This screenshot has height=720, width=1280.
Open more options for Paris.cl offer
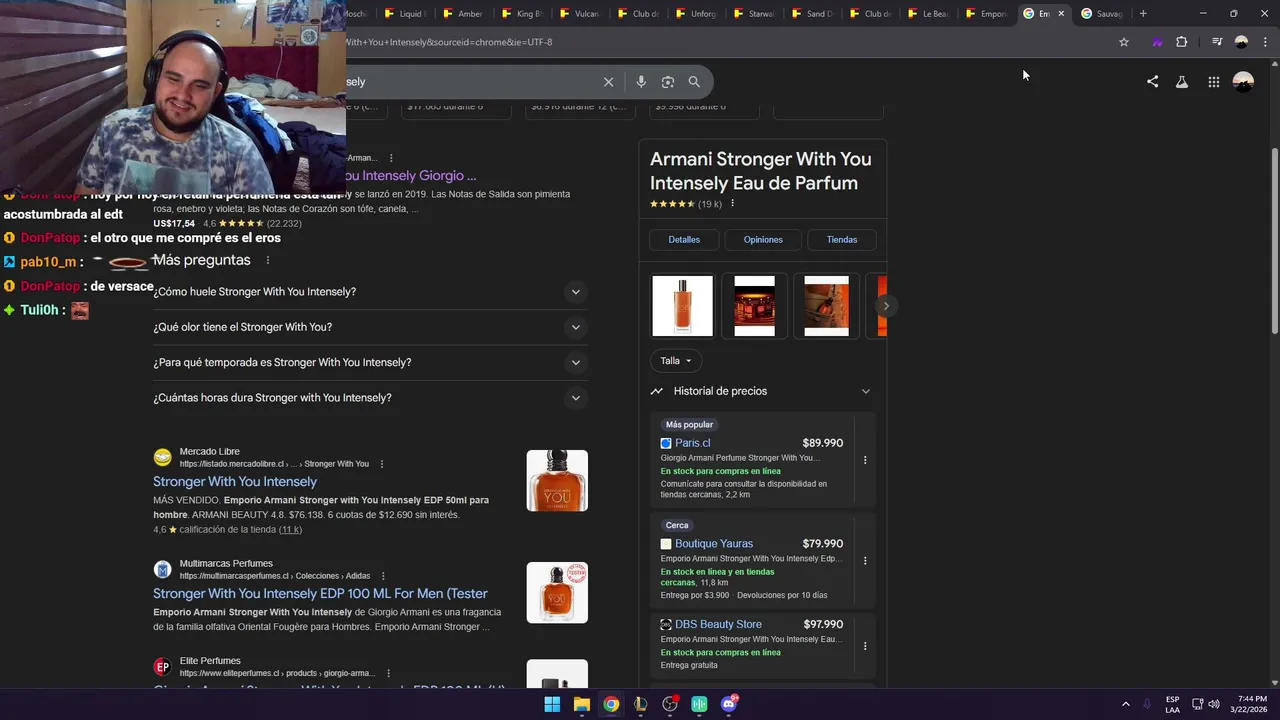(865, 460)
